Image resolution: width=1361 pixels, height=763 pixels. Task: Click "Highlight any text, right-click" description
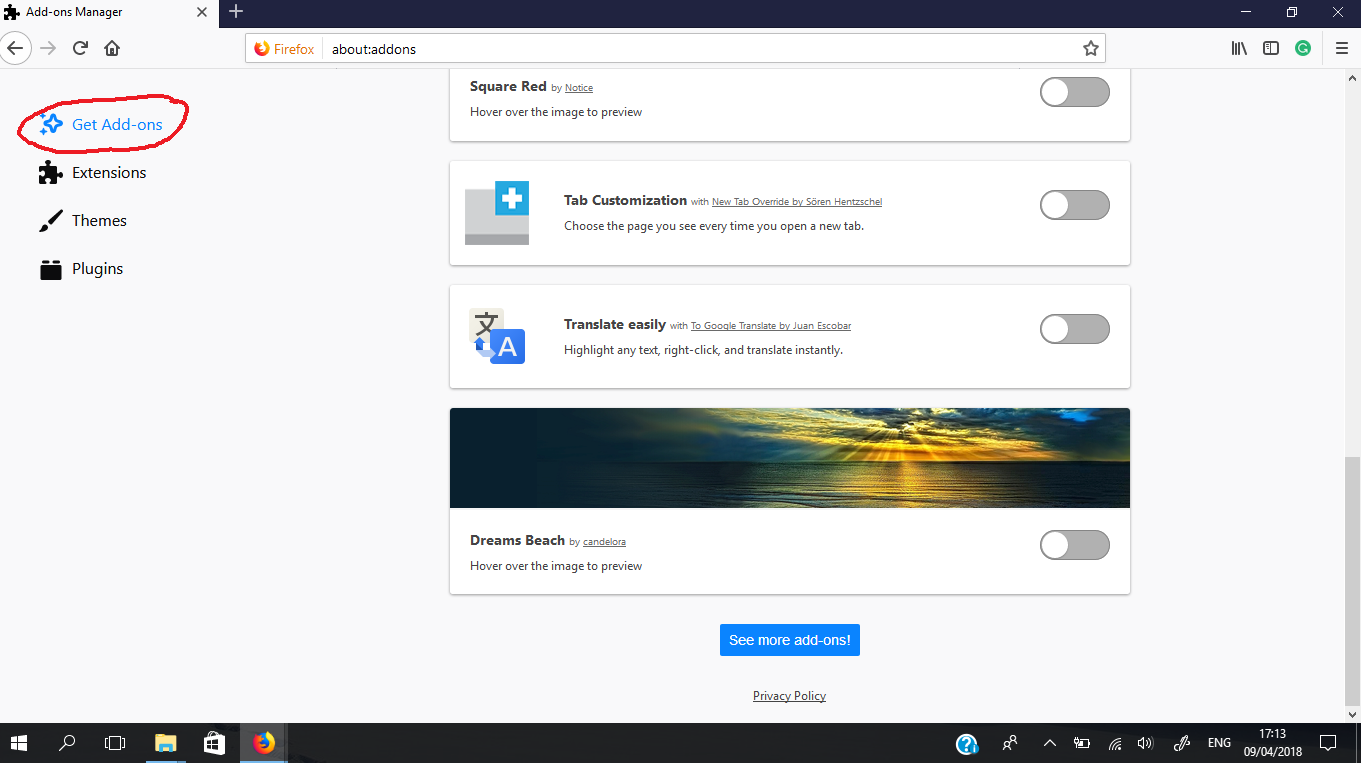703,350
